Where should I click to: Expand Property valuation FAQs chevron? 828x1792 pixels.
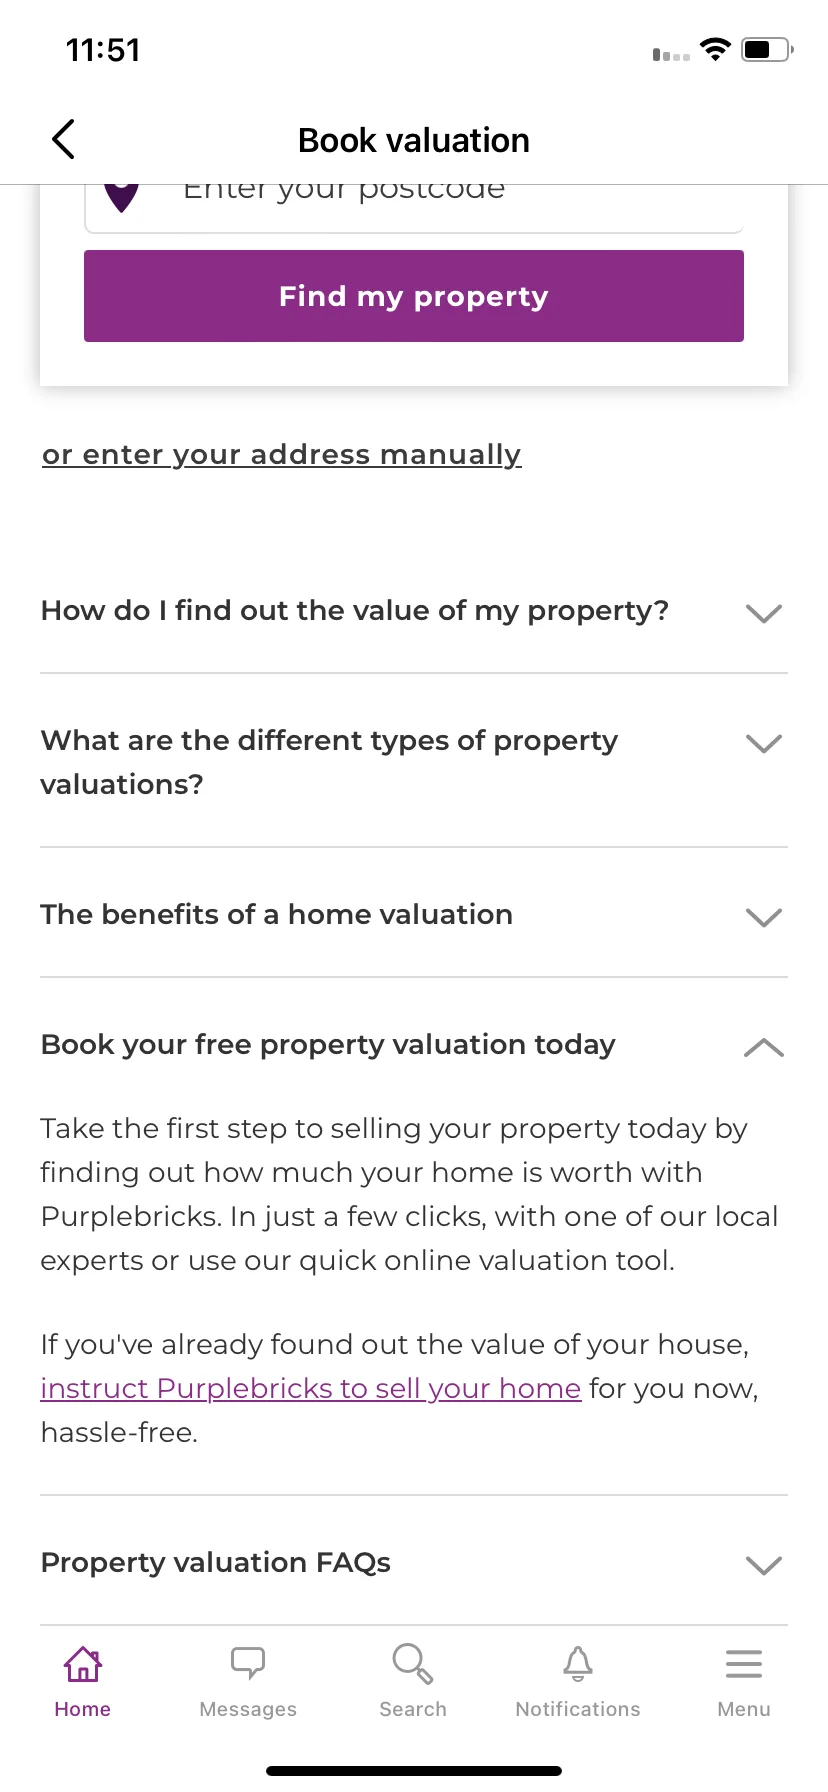coord(764,1565)
